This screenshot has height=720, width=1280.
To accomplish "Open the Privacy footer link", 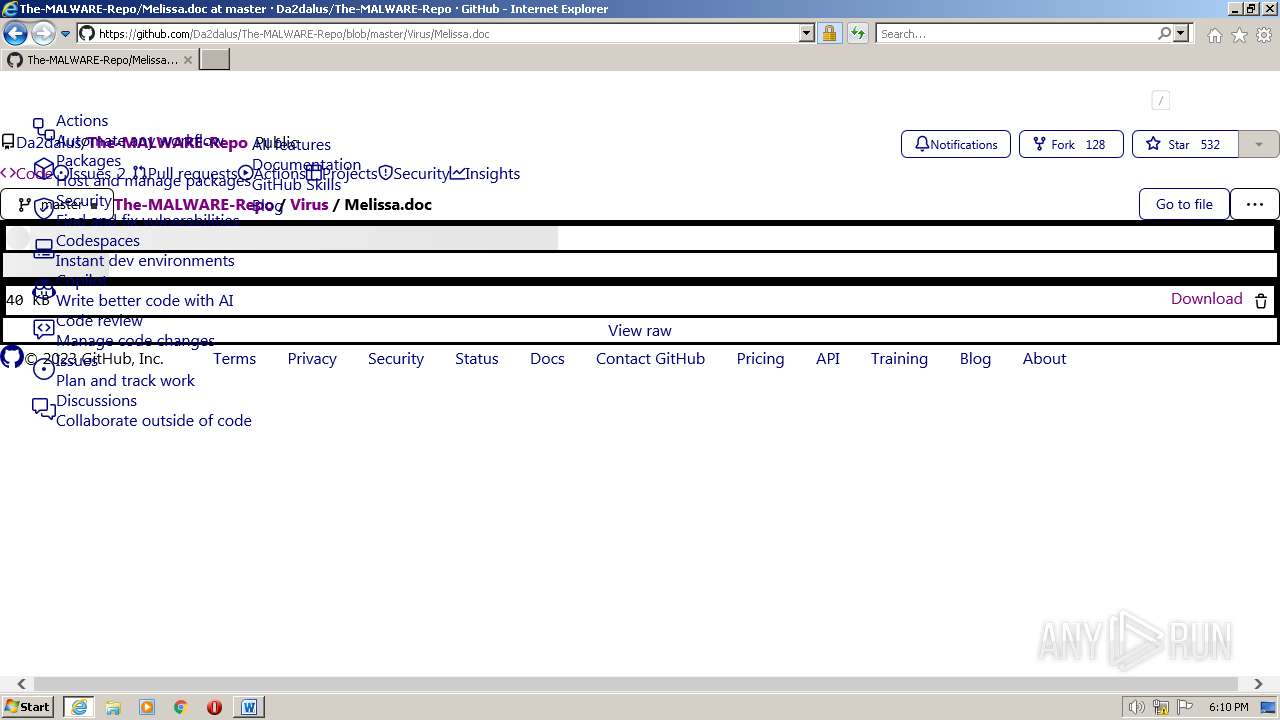I will pyautogui.click(x=312, y=358).
